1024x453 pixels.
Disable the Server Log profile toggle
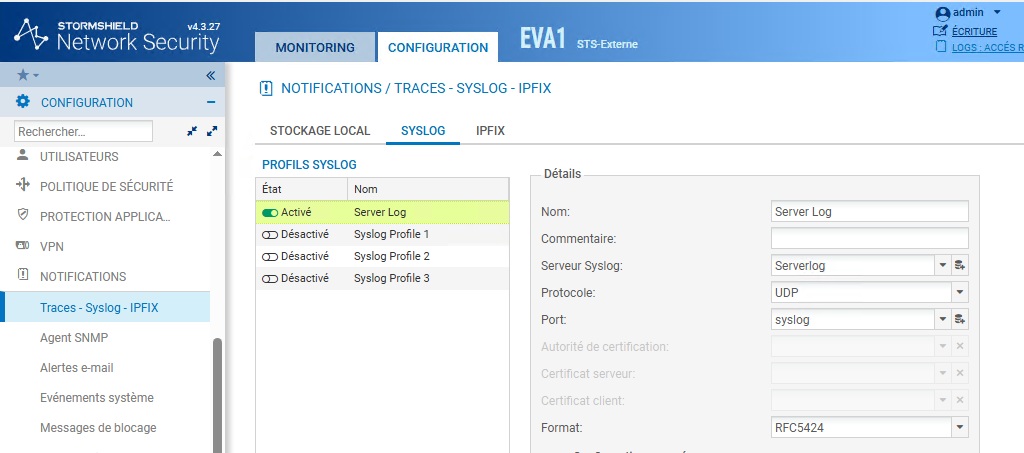(270, 212)
